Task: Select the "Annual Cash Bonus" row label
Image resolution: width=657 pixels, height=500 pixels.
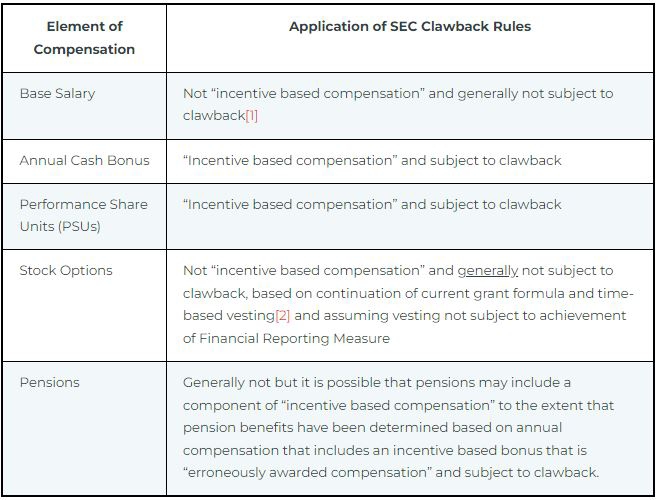Action: 84,161
